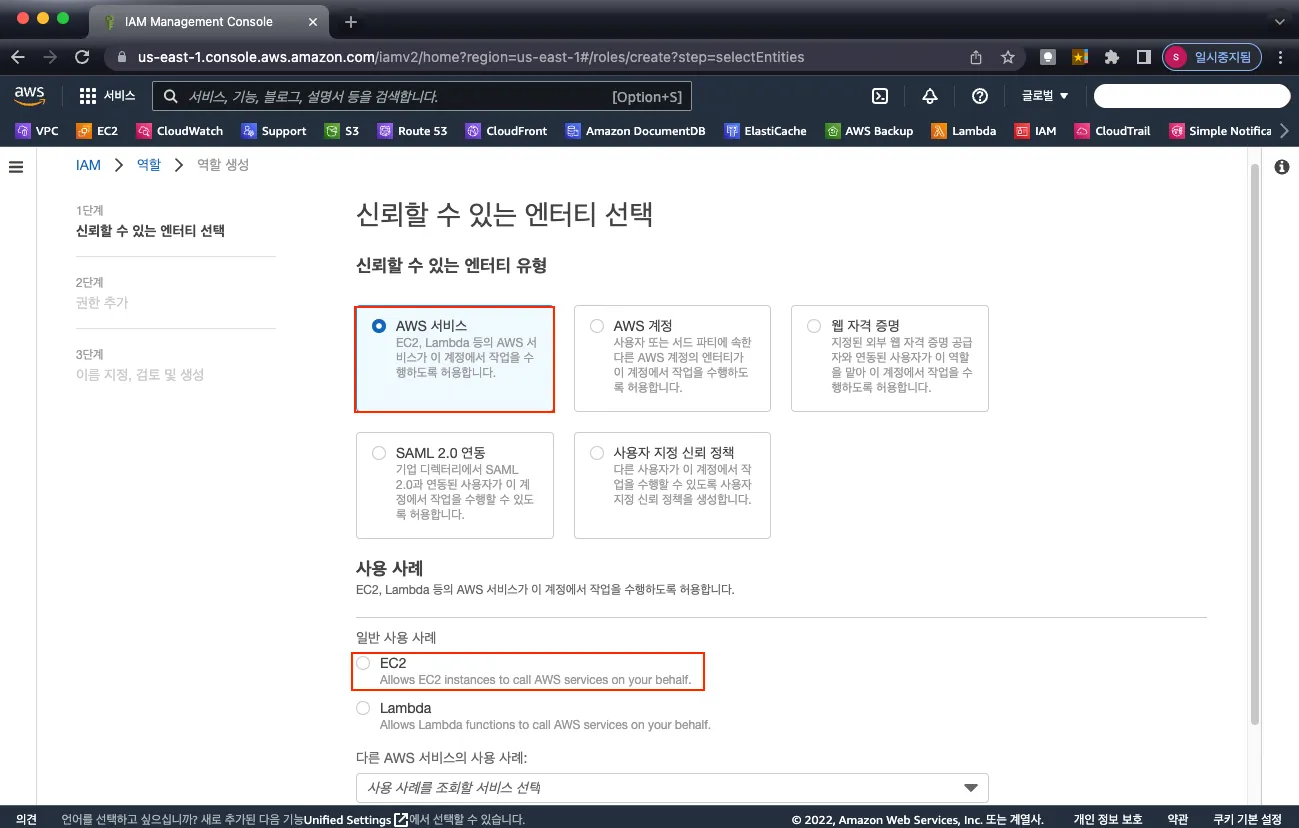Click the 역할 생성 breadcrumb text
This screenshot has height=828, width=1299.
point(223,165)
